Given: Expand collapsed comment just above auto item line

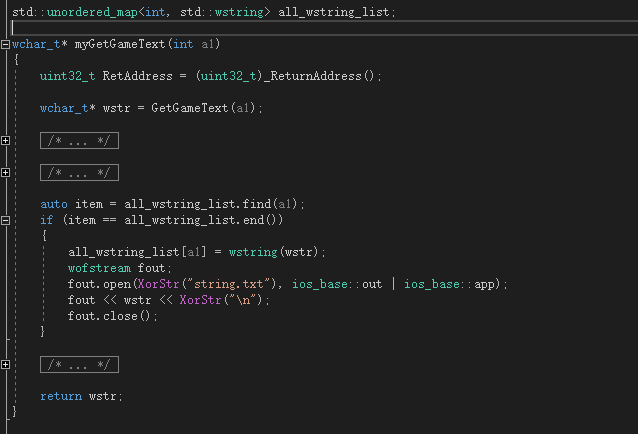Looking at the screenshot, I should [5, 172].
